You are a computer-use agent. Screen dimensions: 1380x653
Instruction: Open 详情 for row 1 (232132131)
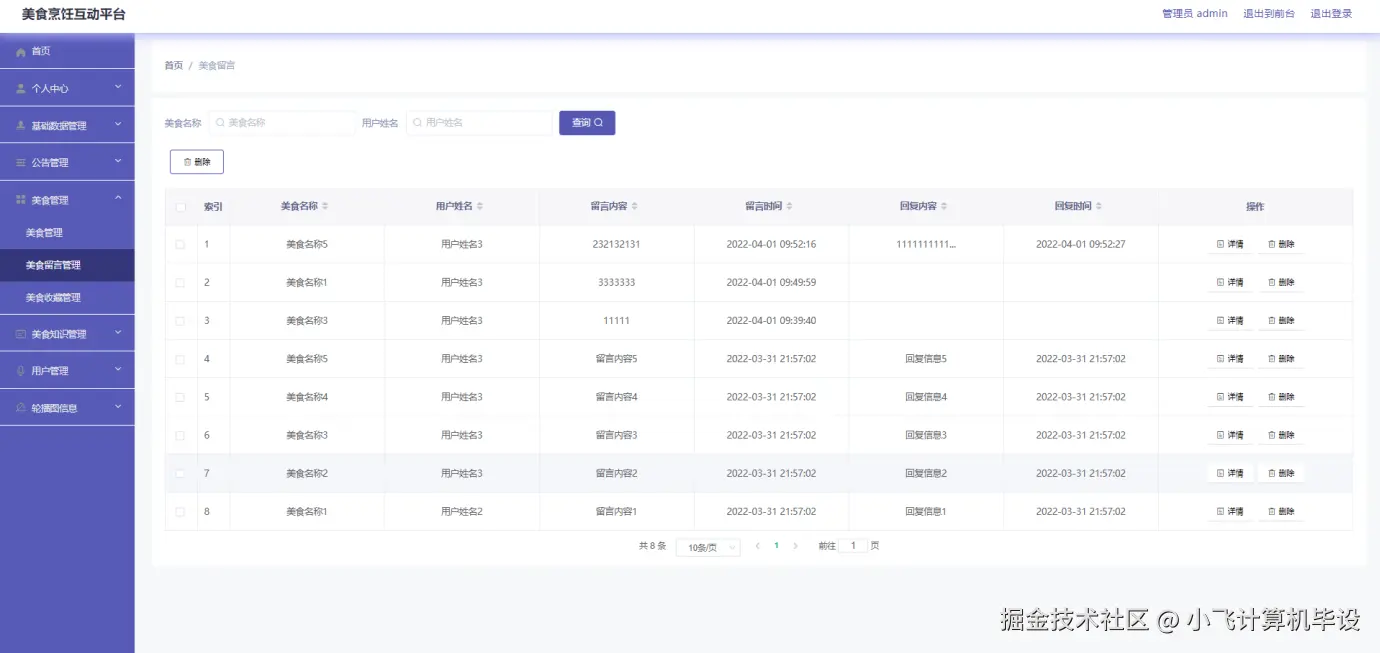pyautogui.click(x=1230, y=244)
